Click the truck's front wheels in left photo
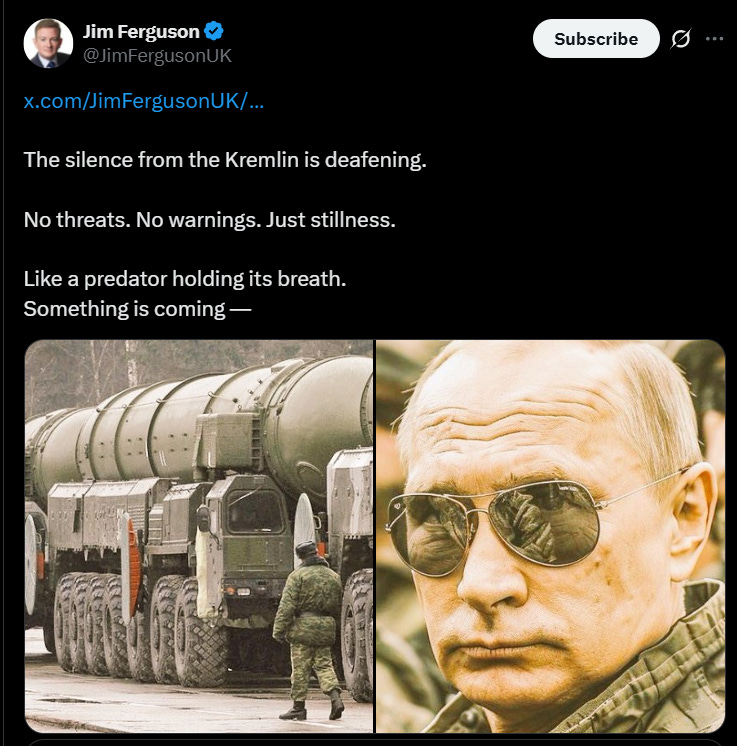This screenshot has width=737, height=746. [x=188, y=630]
